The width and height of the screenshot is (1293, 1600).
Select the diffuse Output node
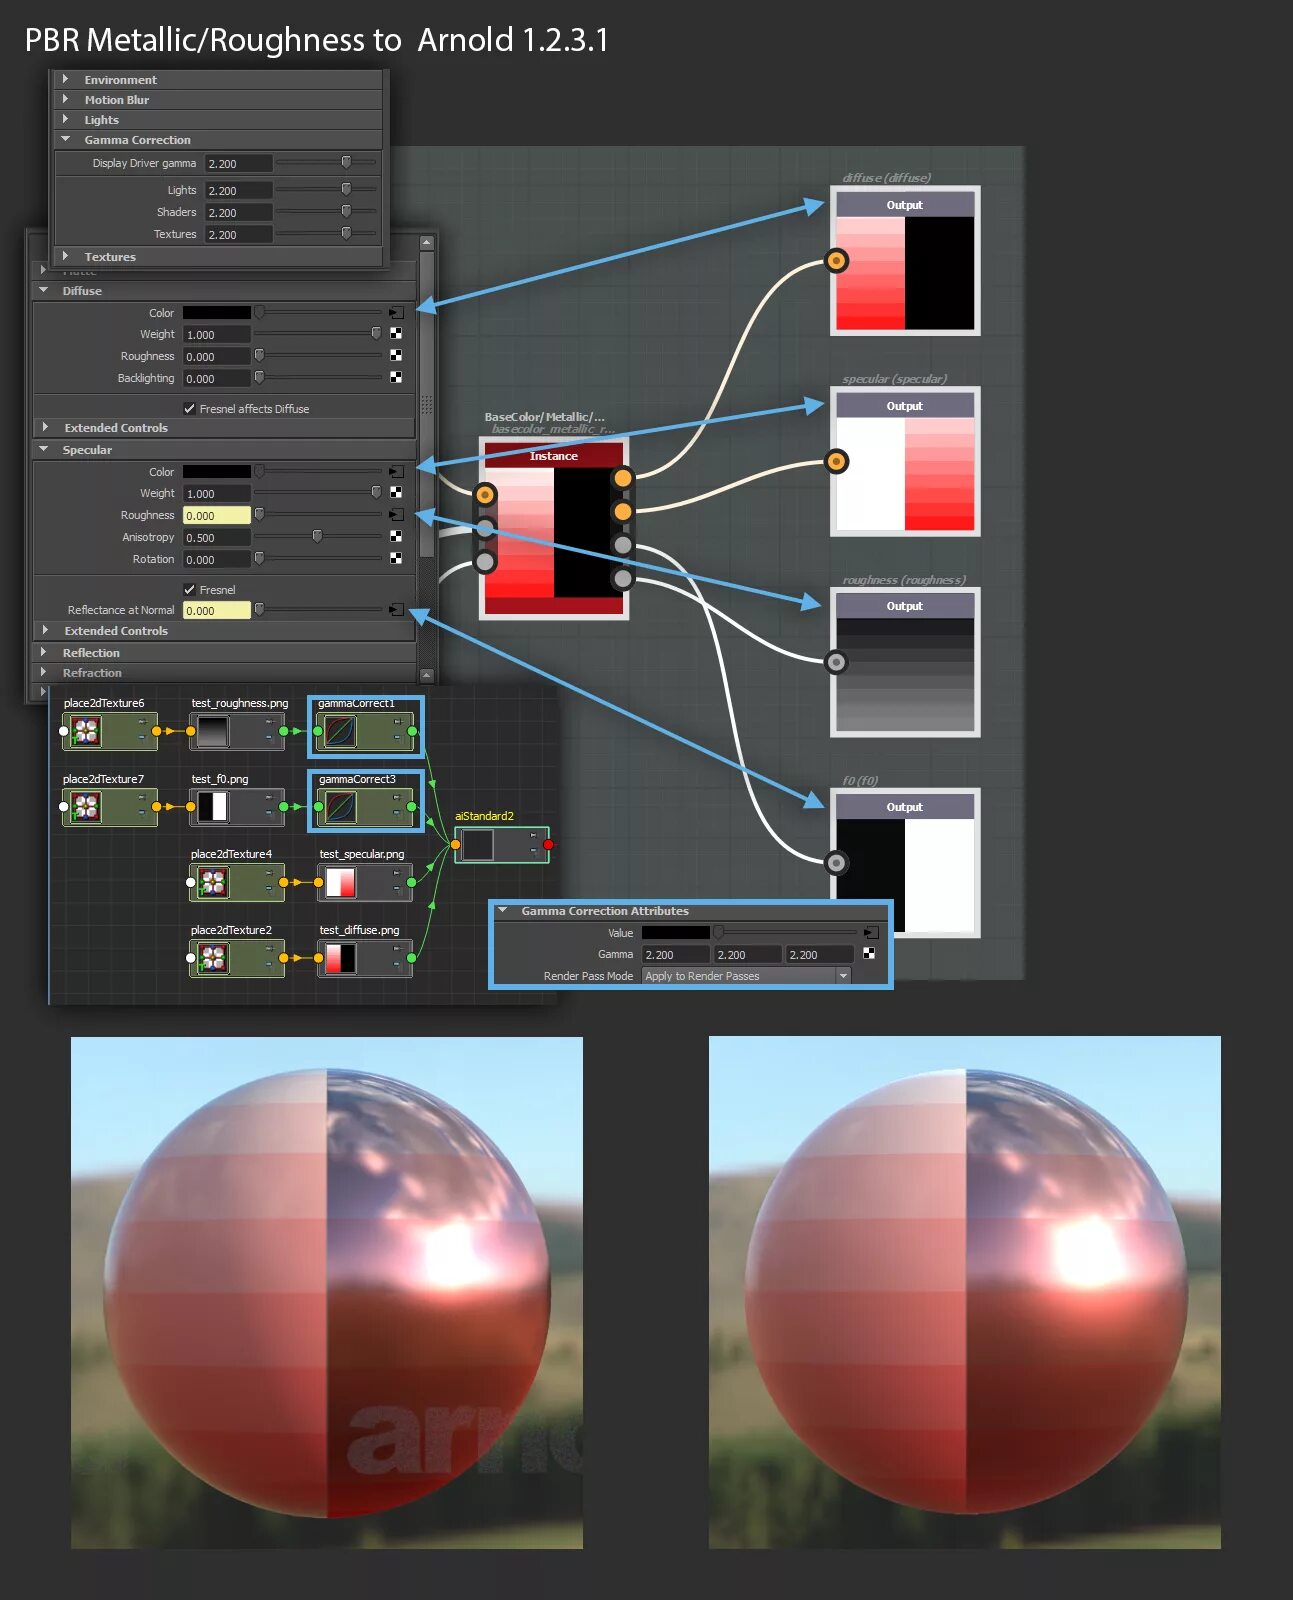[x=905, y=260]
